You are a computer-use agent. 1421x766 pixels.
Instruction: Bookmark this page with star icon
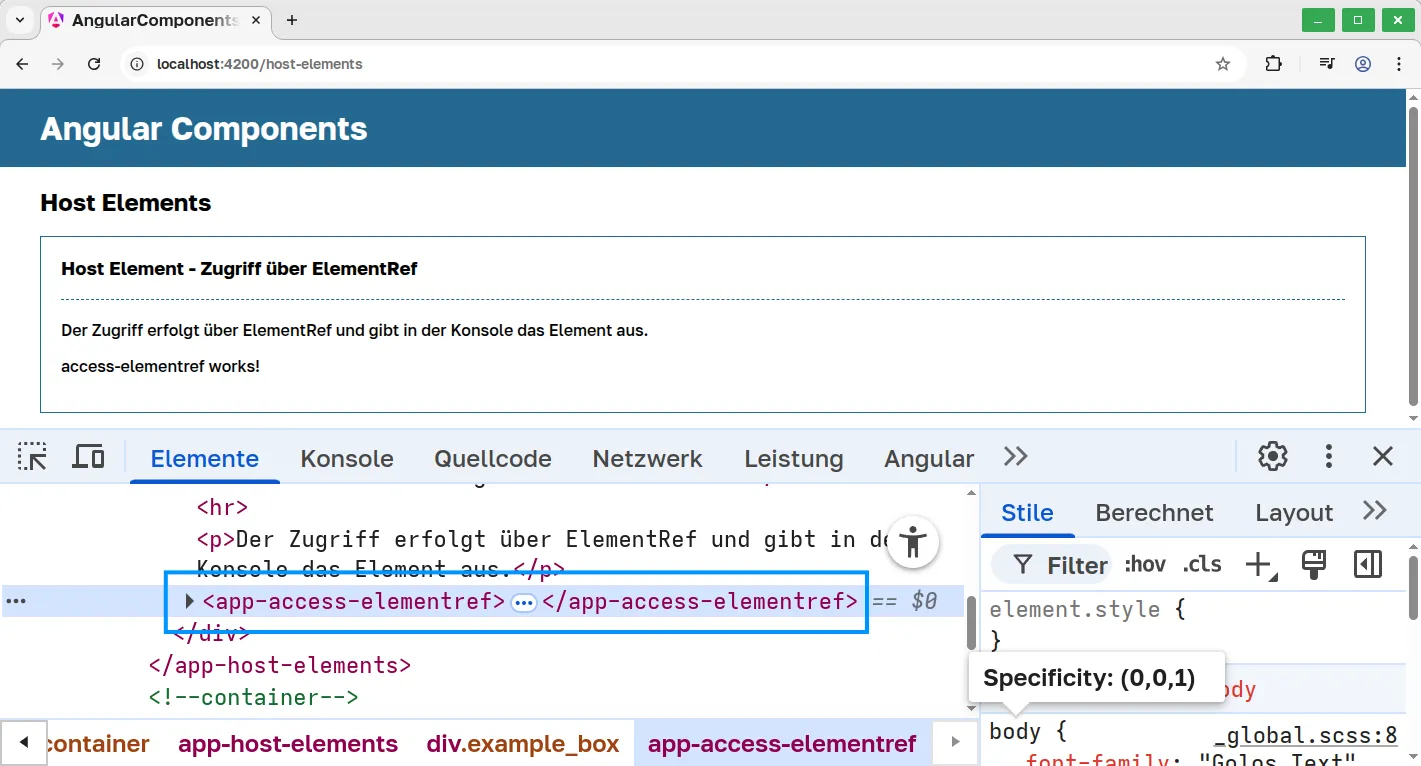coord(1222,64)
